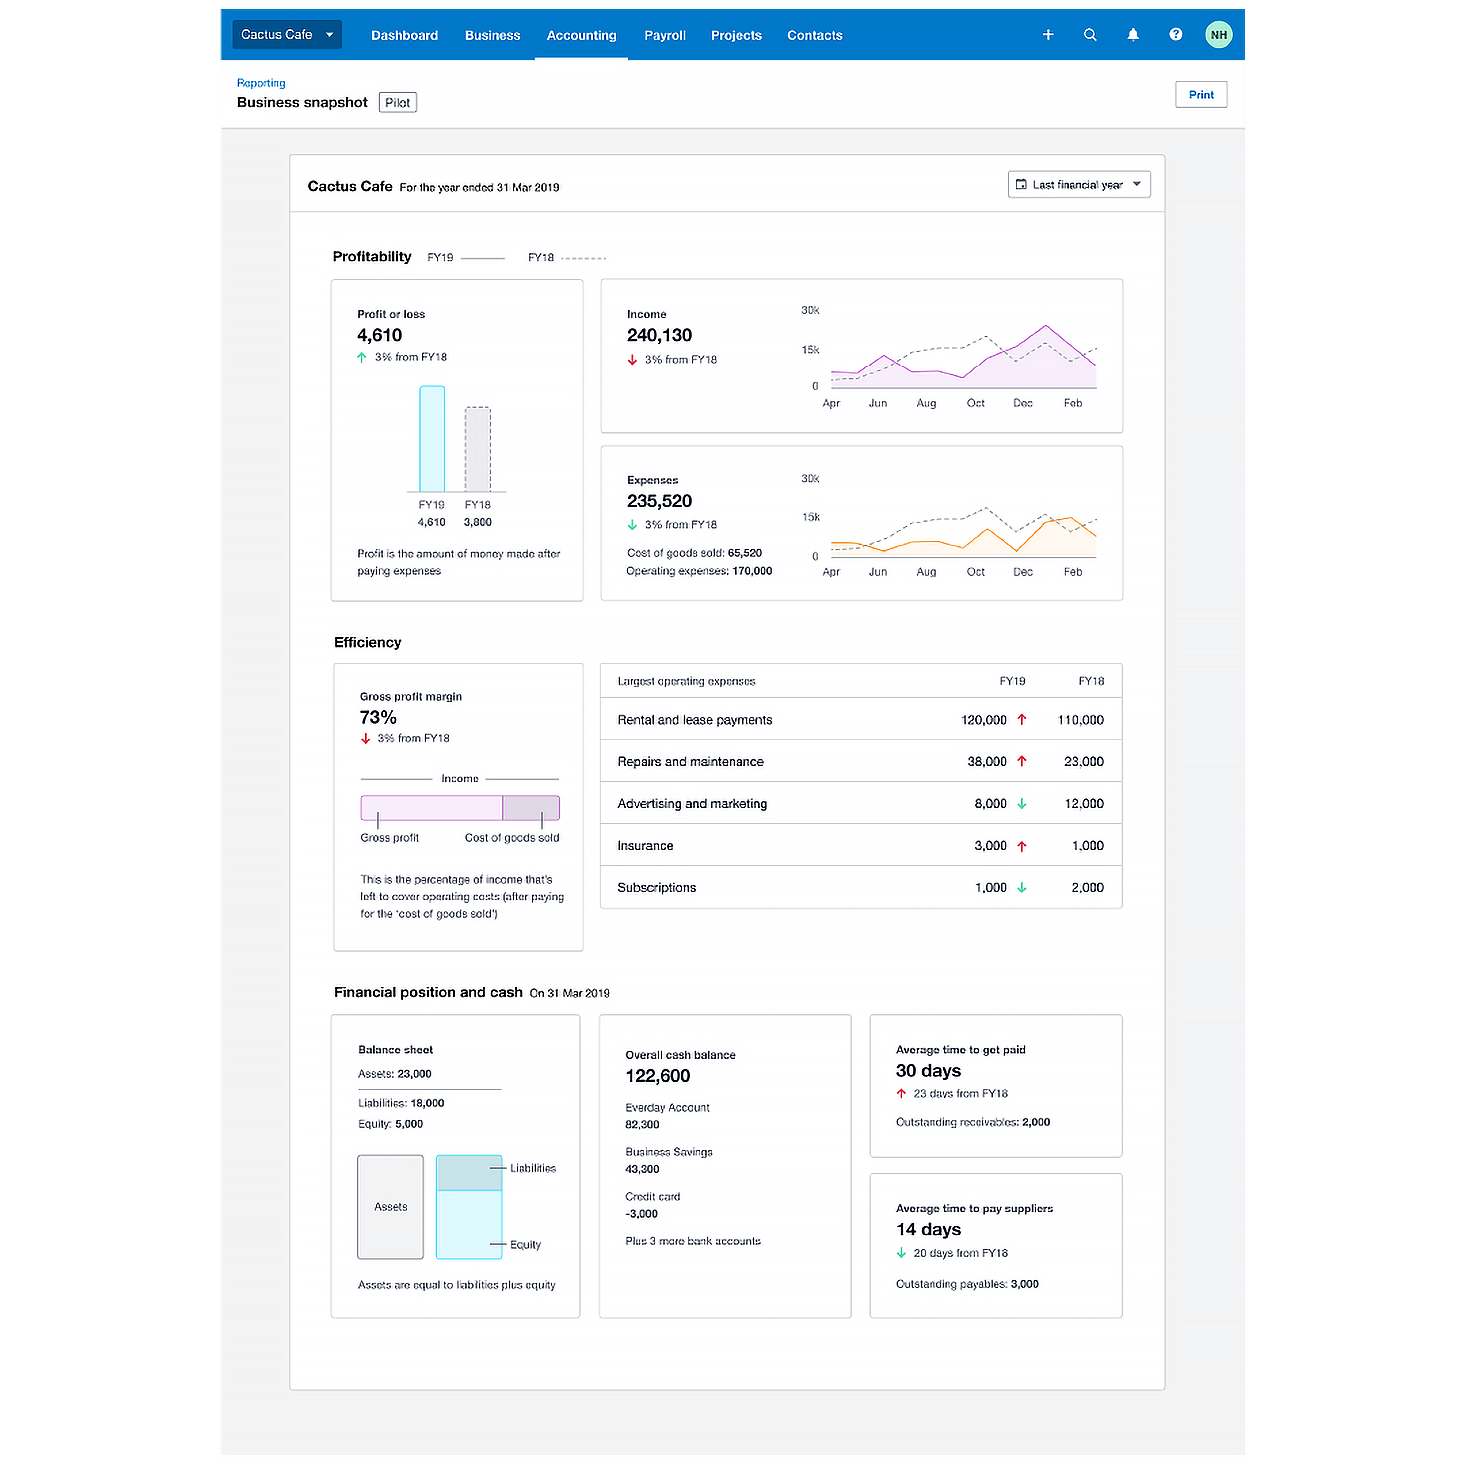Viewport: 1465px width, 1464px height.
Task: Click the calendar icon in the period selector
Action: 1022,184
